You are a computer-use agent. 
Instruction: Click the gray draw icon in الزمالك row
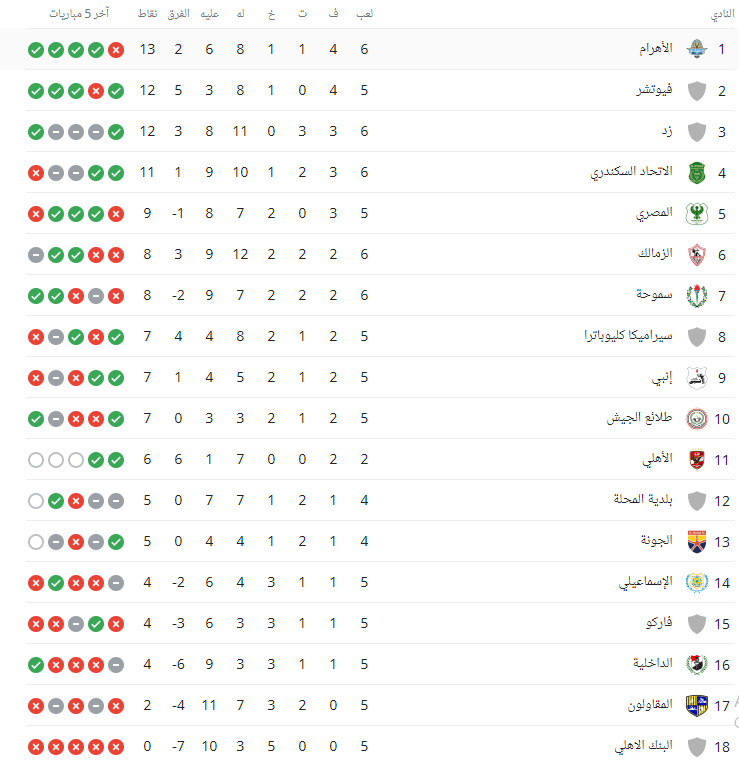36,254
